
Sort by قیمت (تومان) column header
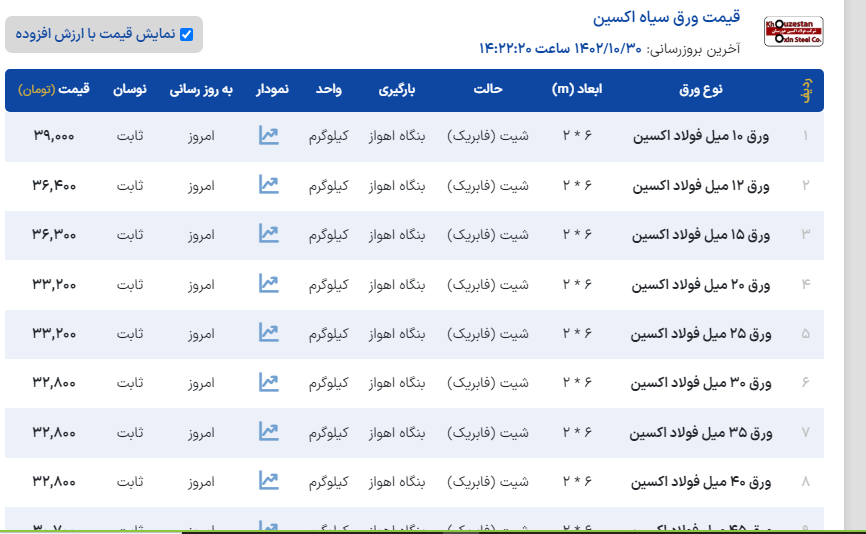[54, 90]
